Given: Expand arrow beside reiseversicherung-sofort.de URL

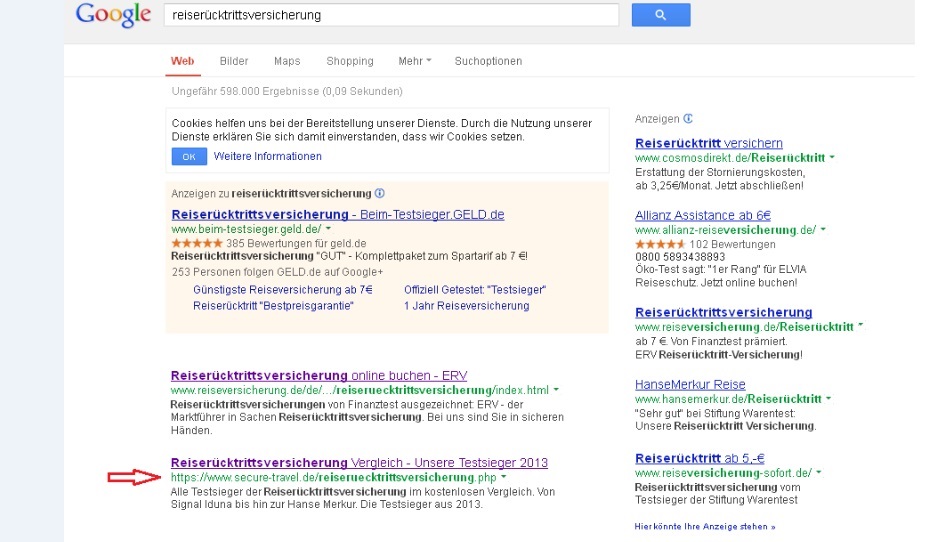Looking at the screenshot, I should [818, 472].
